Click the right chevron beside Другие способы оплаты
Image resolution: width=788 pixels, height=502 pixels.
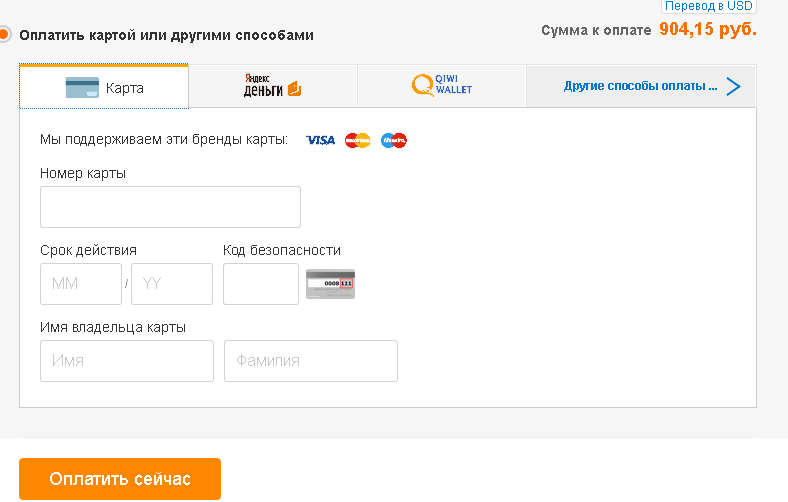point(733,86)
